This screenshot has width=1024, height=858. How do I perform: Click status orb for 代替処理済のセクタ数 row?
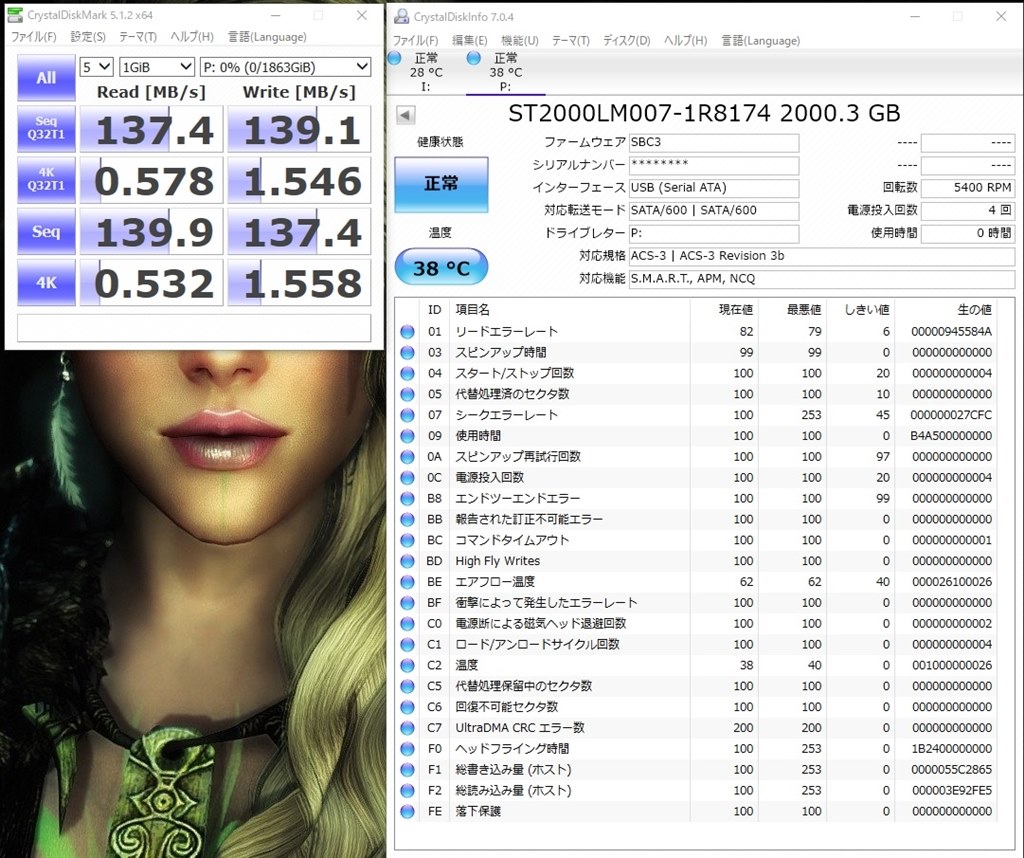(x=408, y=394)
